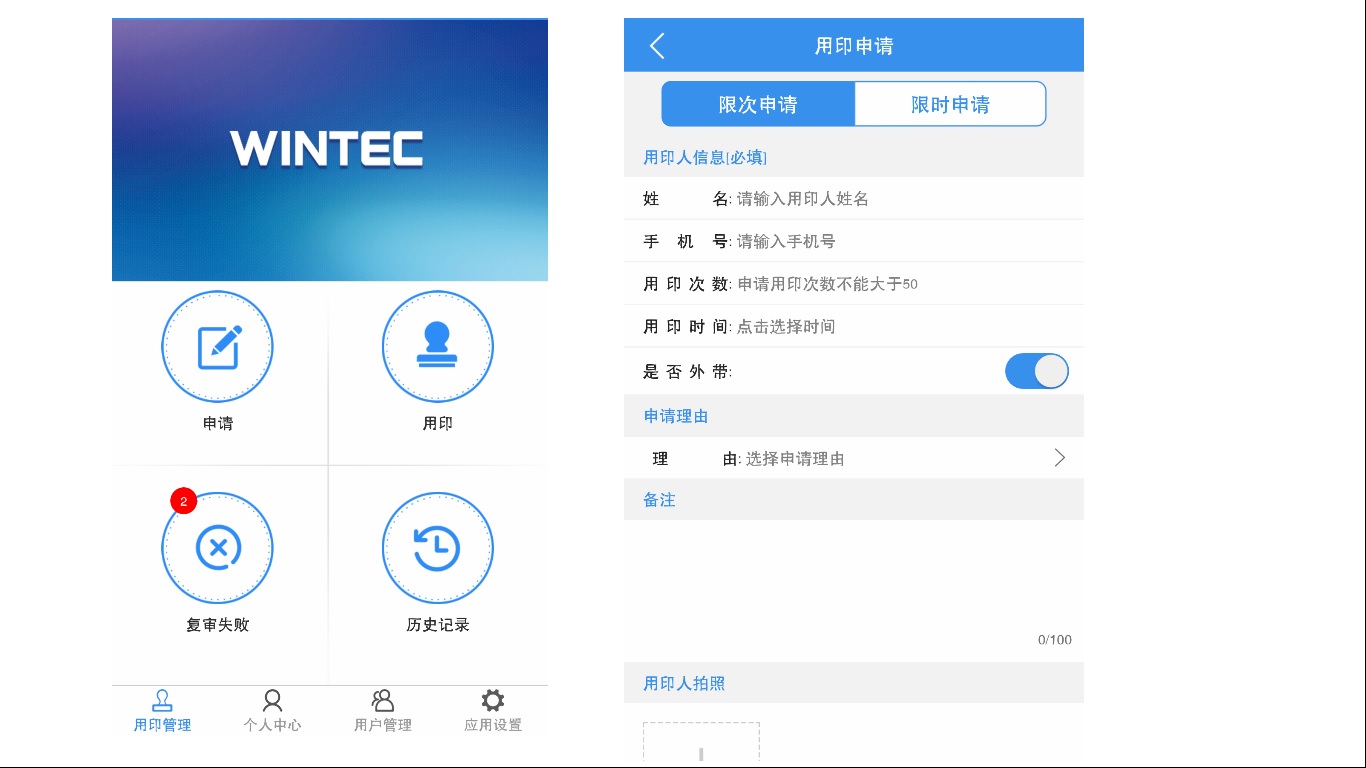Click the dashed photo upload box
Image resolution: width=1366 pixels, height=768 pixels.
tap(701, 744)
